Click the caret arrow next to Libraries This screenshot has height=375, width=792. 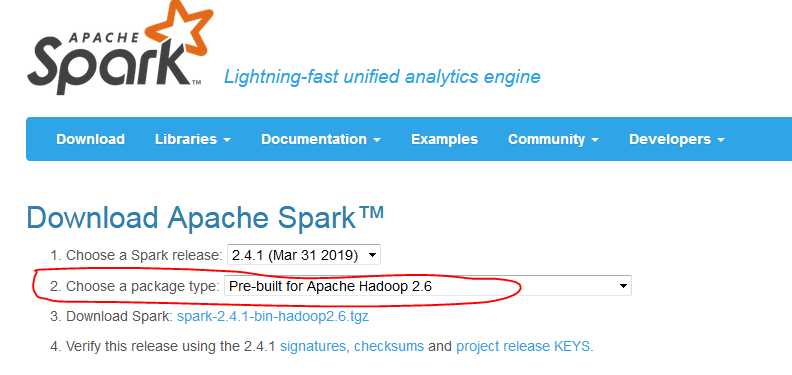pyautogui.click(x=227, y=140)
